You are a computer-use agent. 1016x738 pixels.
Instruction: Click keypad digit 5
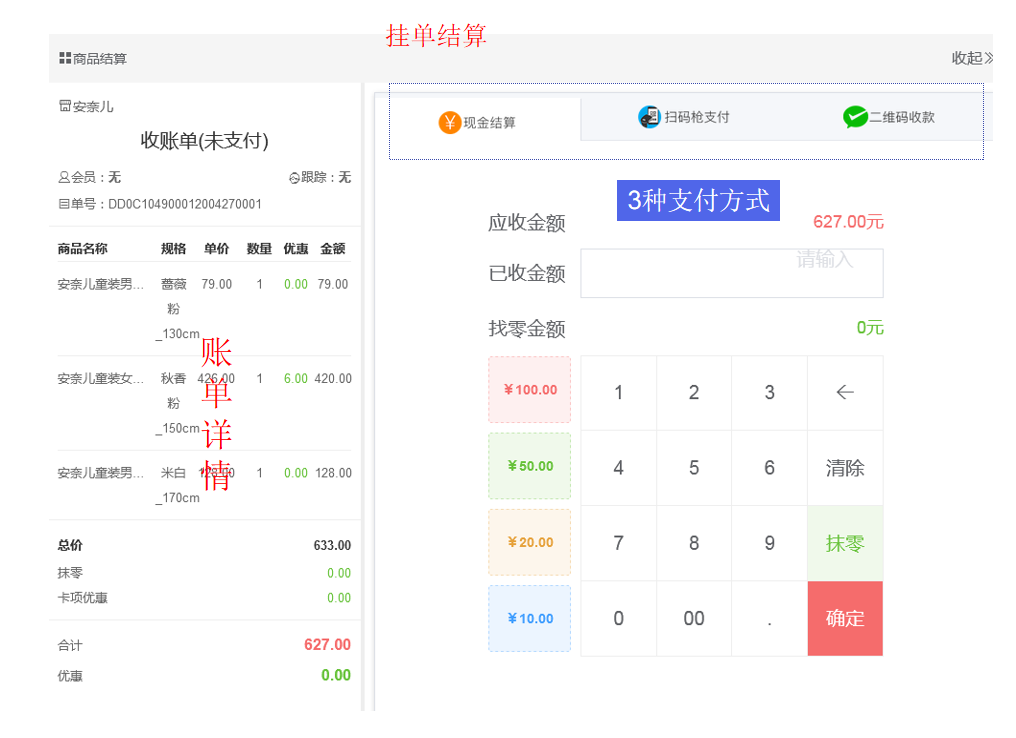pyautogui.click(x=694, y=468)
